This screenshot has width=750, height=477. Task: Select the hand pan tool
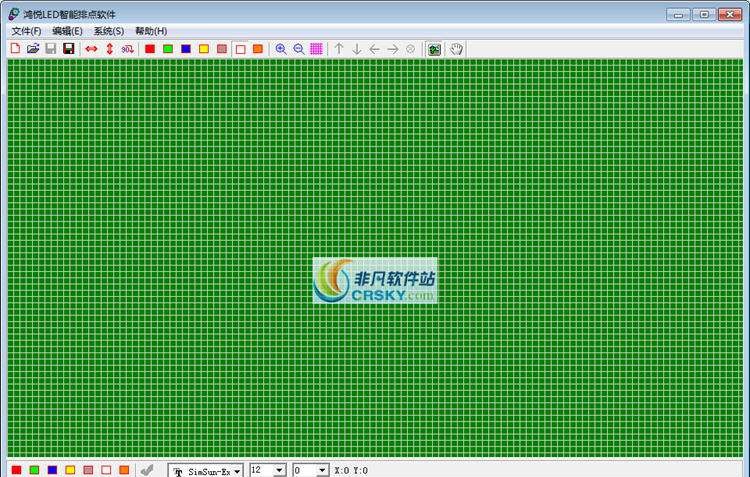click(x=456, y=49)
